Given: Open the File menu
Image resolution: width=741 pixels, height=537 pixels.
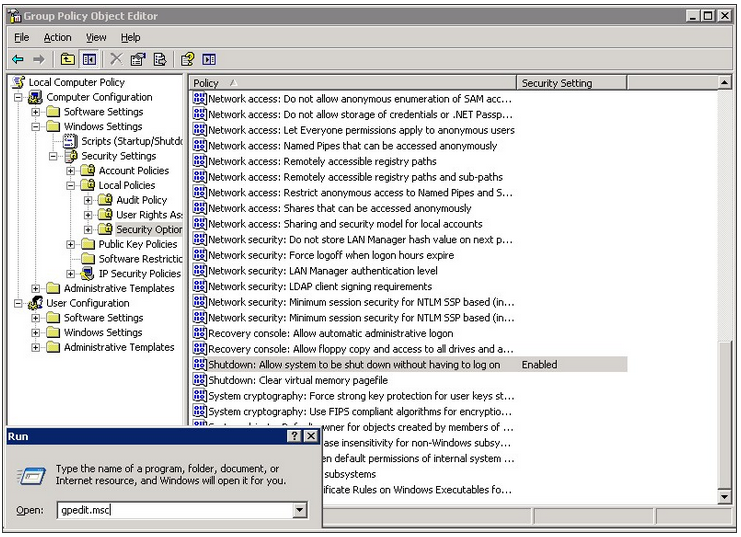Looking at the screenshot, I should point(22,37).
